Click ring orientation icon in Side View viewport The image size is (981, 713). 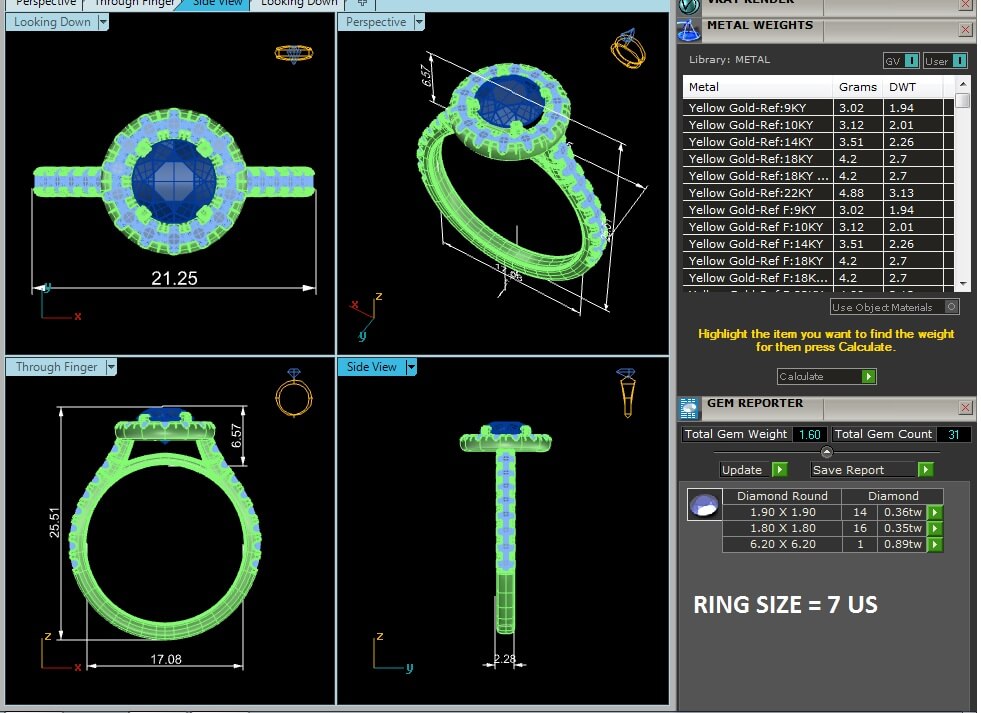click(626, 391)
